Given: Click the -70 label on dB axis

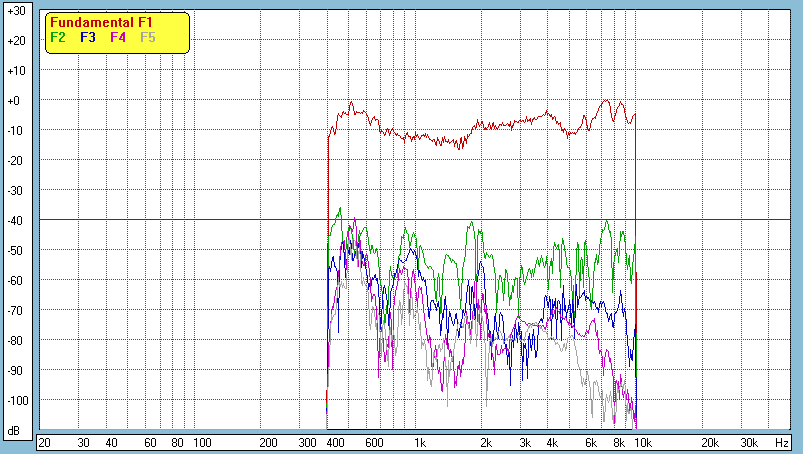Looking at the screenshot, I should (15, 311).
